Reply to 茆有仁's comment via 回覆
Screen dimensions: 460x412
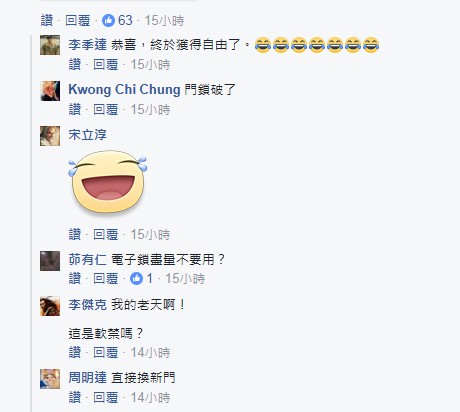pyautogui.click(x=106, y=278)
